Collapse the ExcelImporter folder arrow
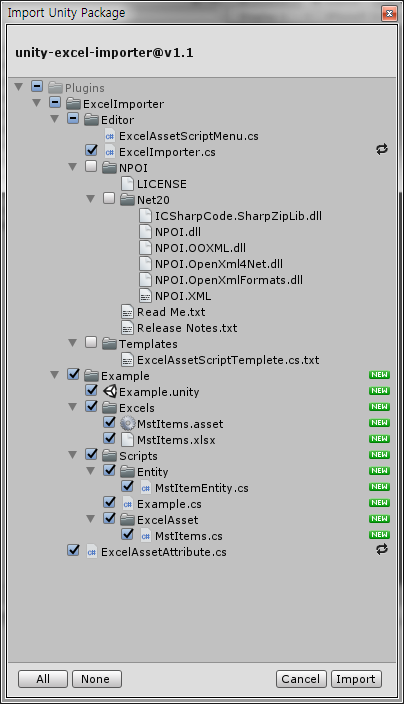Screen dimensions: 404x704 point(37,103)
